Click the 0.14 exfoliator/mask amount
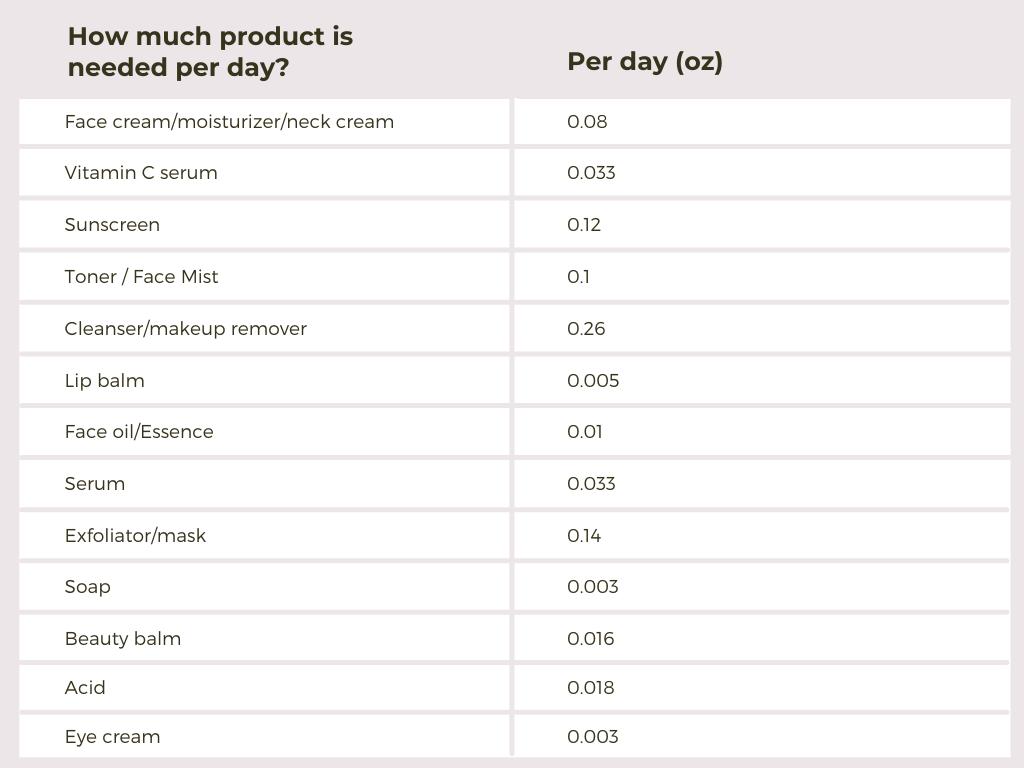This screenshot has height=768, width=1024. (584, 536)
